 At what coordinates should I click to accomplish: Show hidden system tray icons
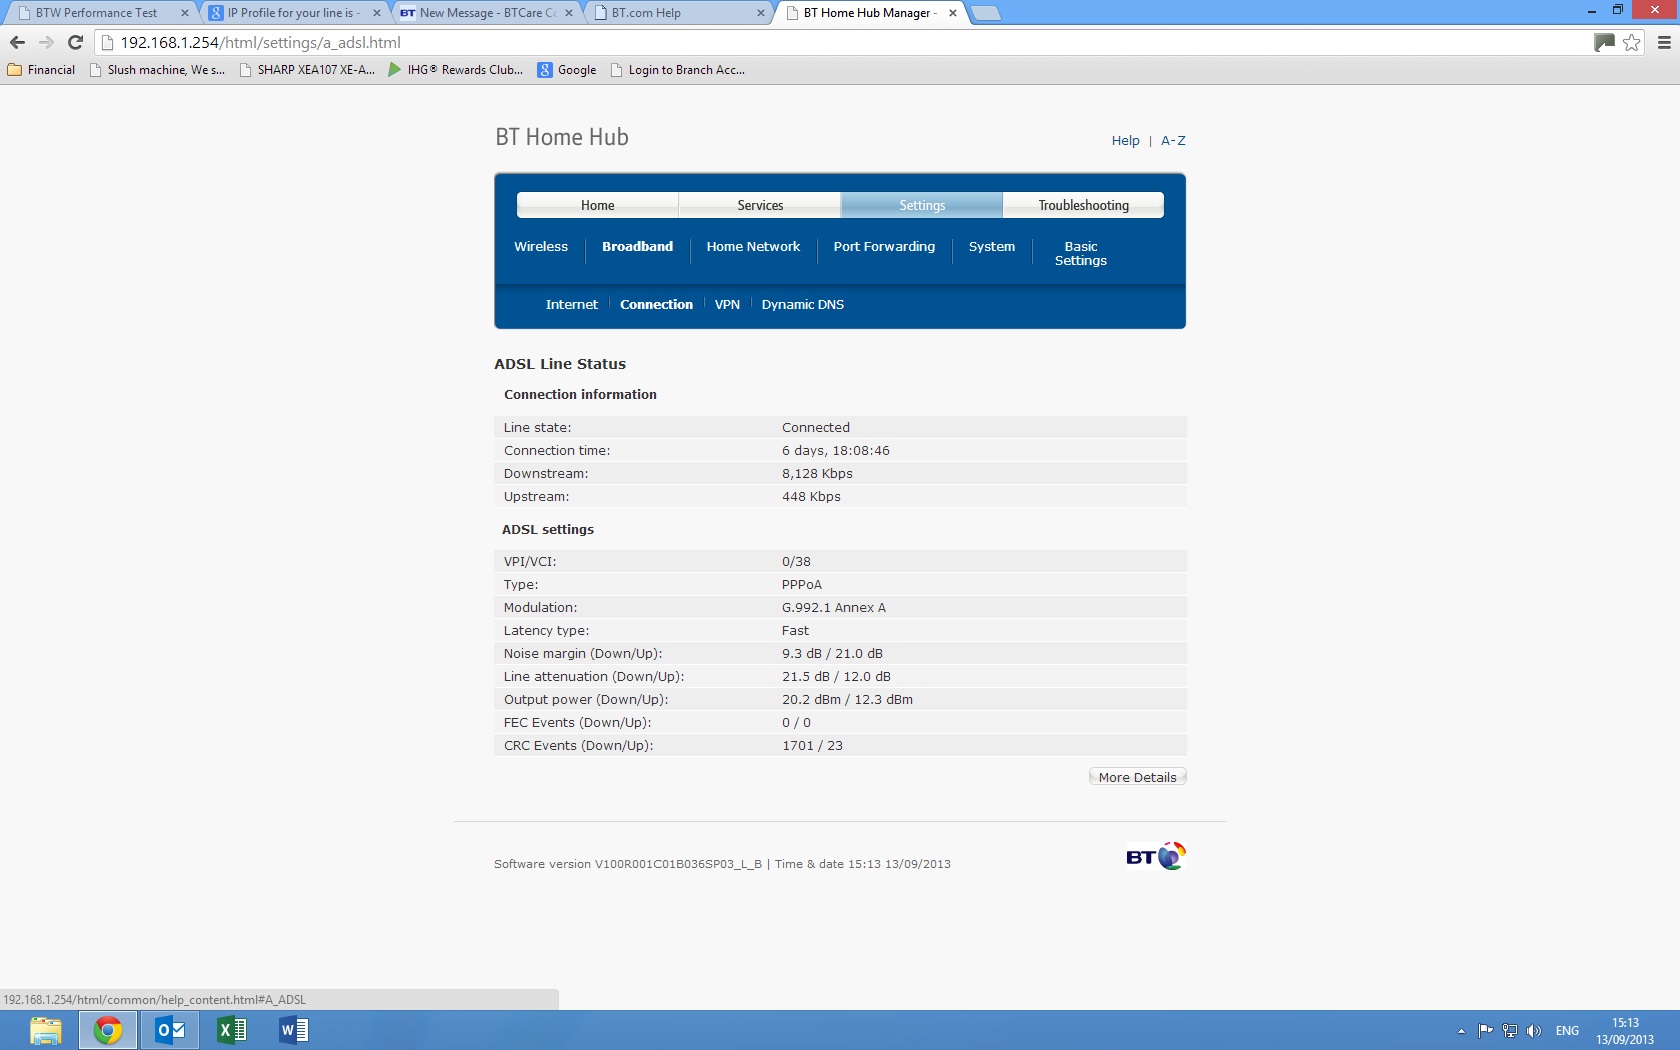pyautogui.click(x=1461, y=1031)
